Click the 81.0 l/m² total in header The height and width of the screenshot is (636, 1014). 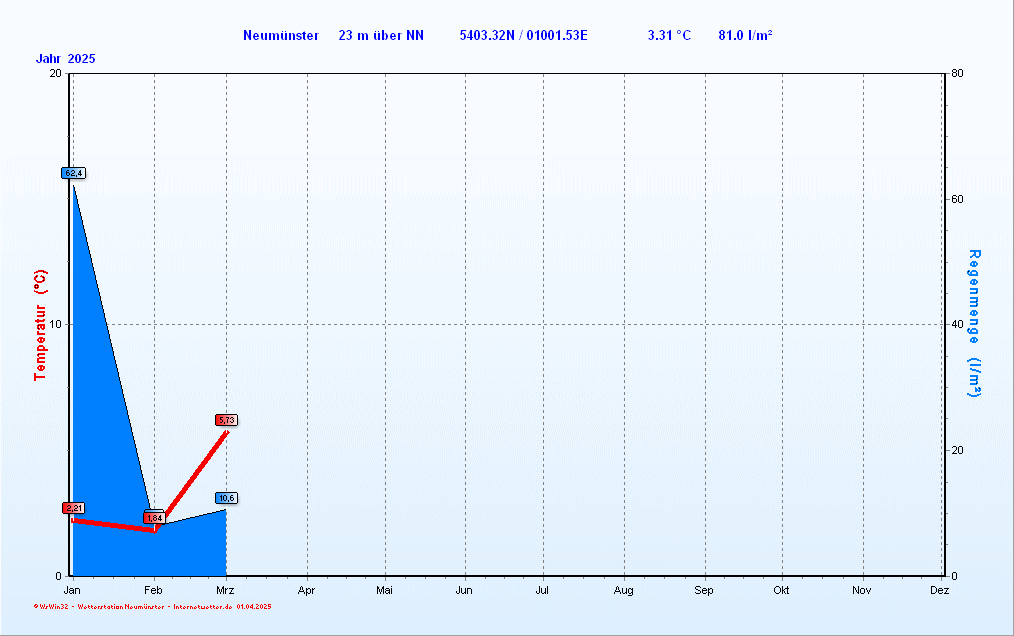click(745, 36)
